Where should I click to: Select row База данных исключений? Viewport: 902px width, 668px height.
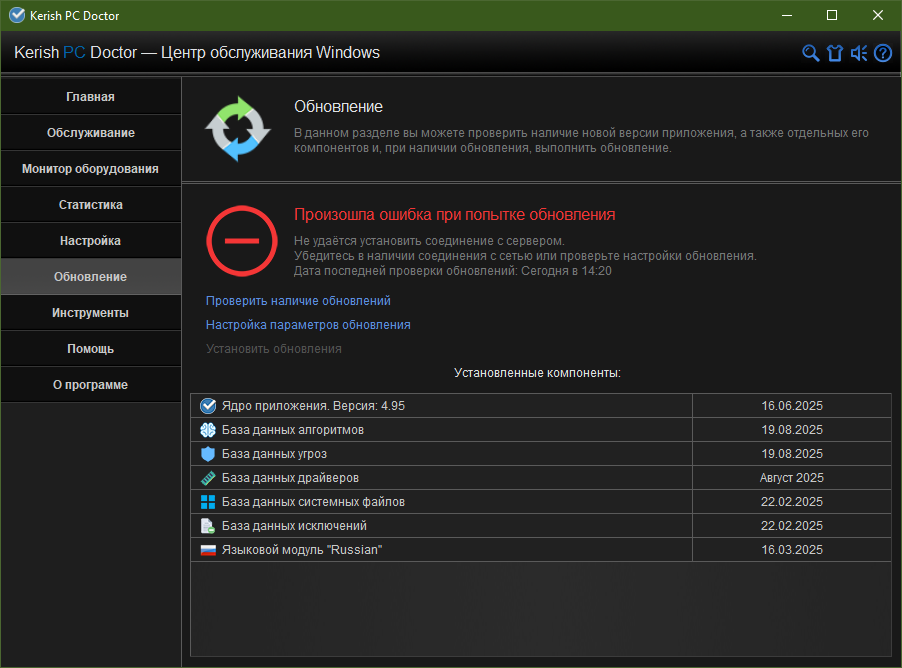coord(541,526)
